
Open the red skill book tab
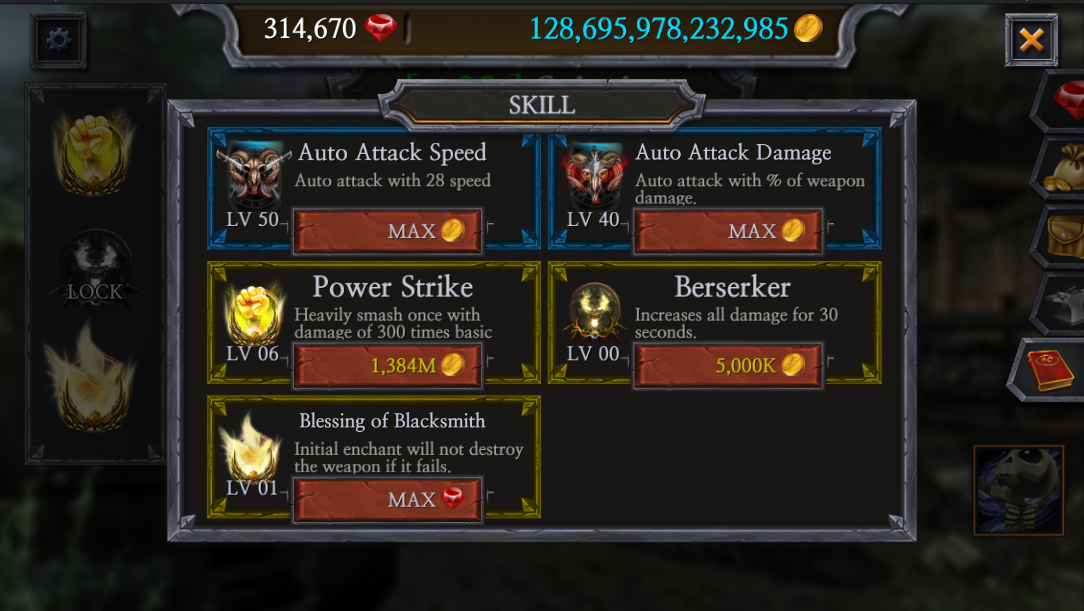(1048, 370)
